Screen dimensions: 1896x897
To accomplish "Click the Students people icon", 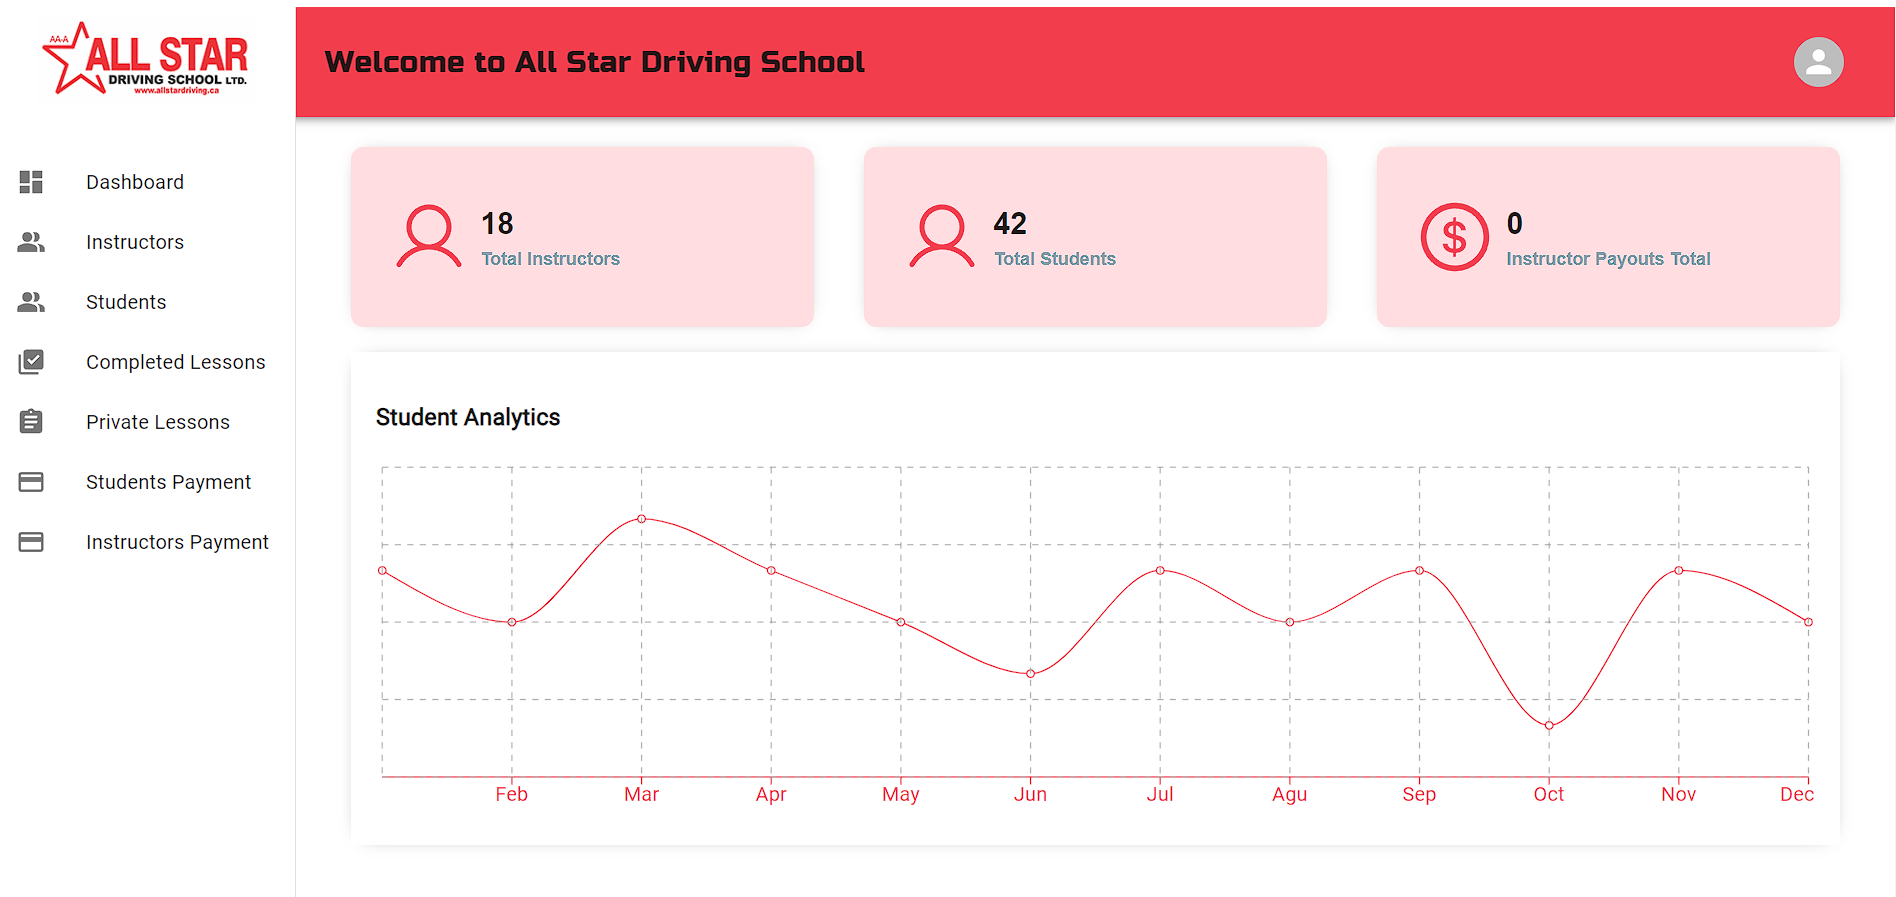I will [x=31, y=302].
